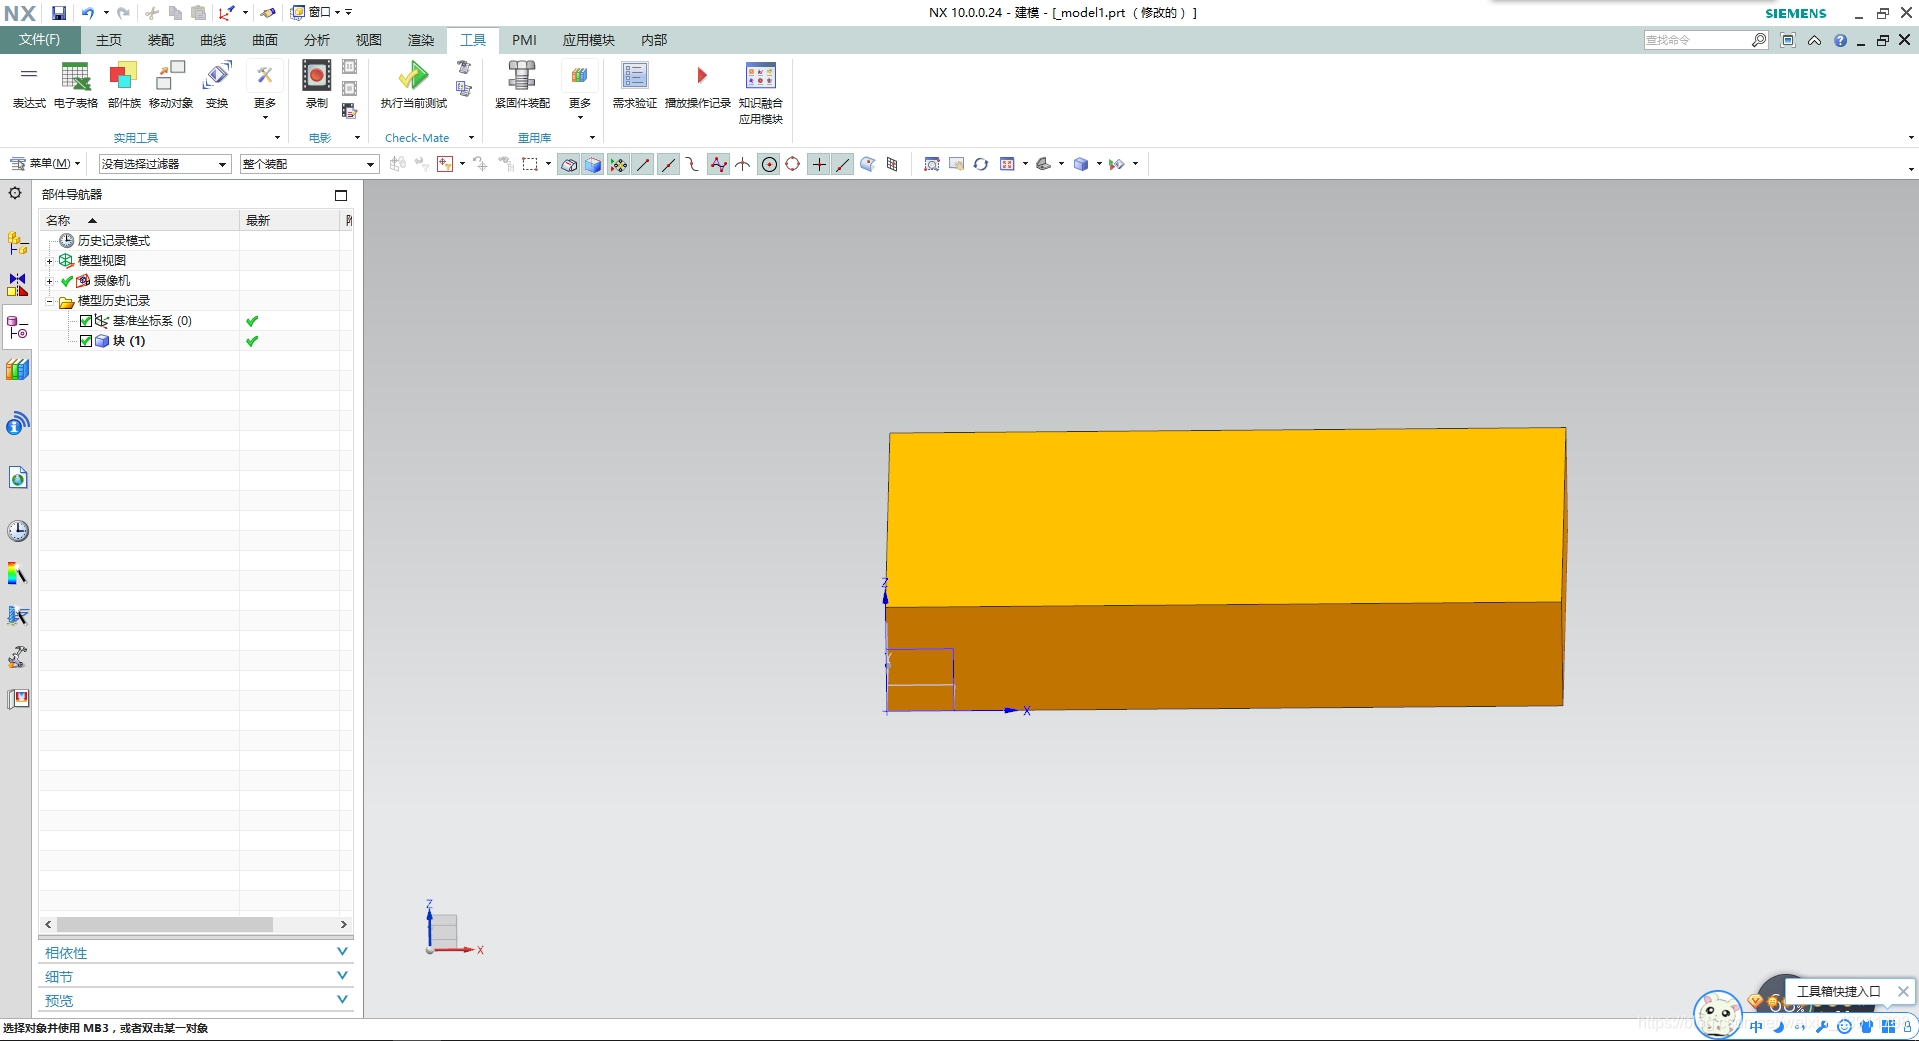Open the 菜单(M) dropdown
The width and height of the screenshot is (1919, 1041).
tap(45, 164)
